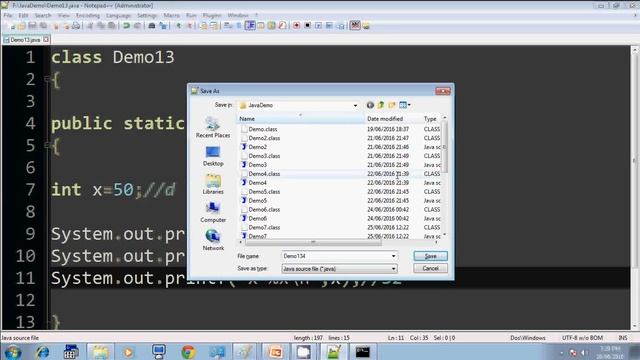Click the Save All toolbar icon
The width and height of the screenshot is (640, 360).
point(42,26)
